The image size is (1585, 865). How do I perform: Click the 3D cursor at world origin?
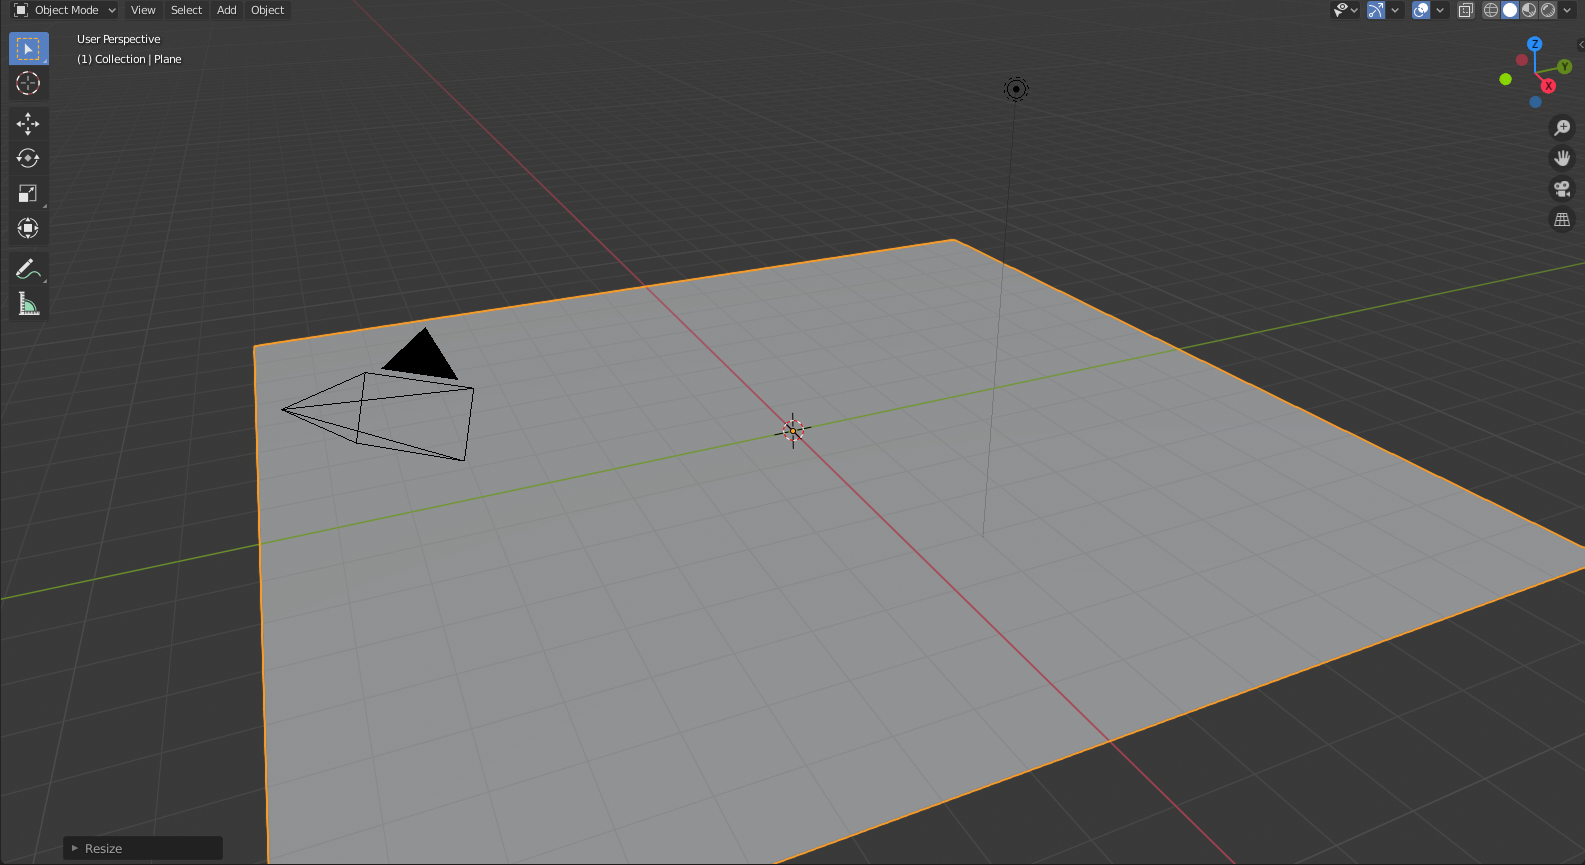click(793, 431)
